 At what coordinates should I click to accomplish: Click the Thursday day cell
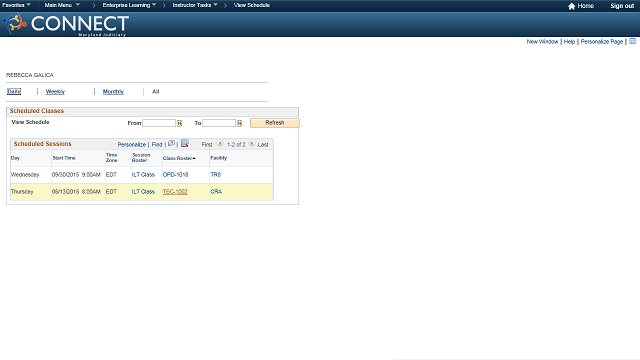pos(22,192)
